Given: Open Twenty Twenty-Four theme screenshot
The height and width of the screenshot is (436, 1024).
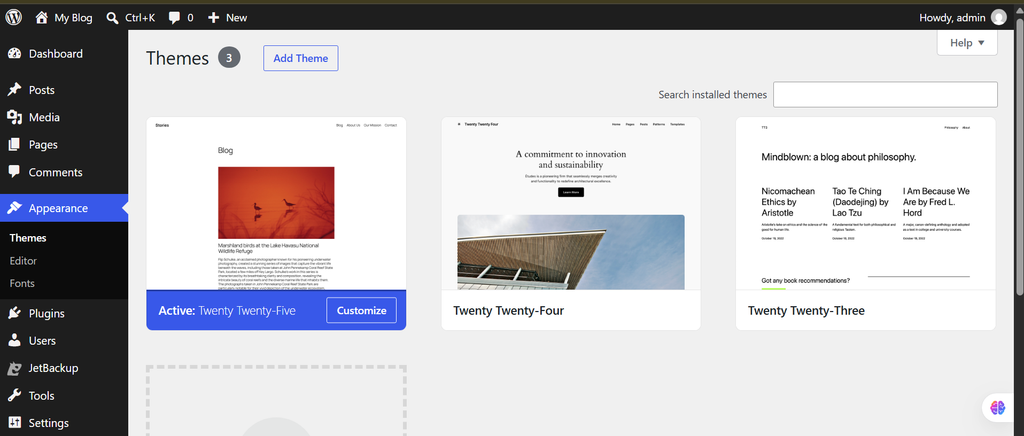Looking at the screenshot, I should [x=571, y=203].
